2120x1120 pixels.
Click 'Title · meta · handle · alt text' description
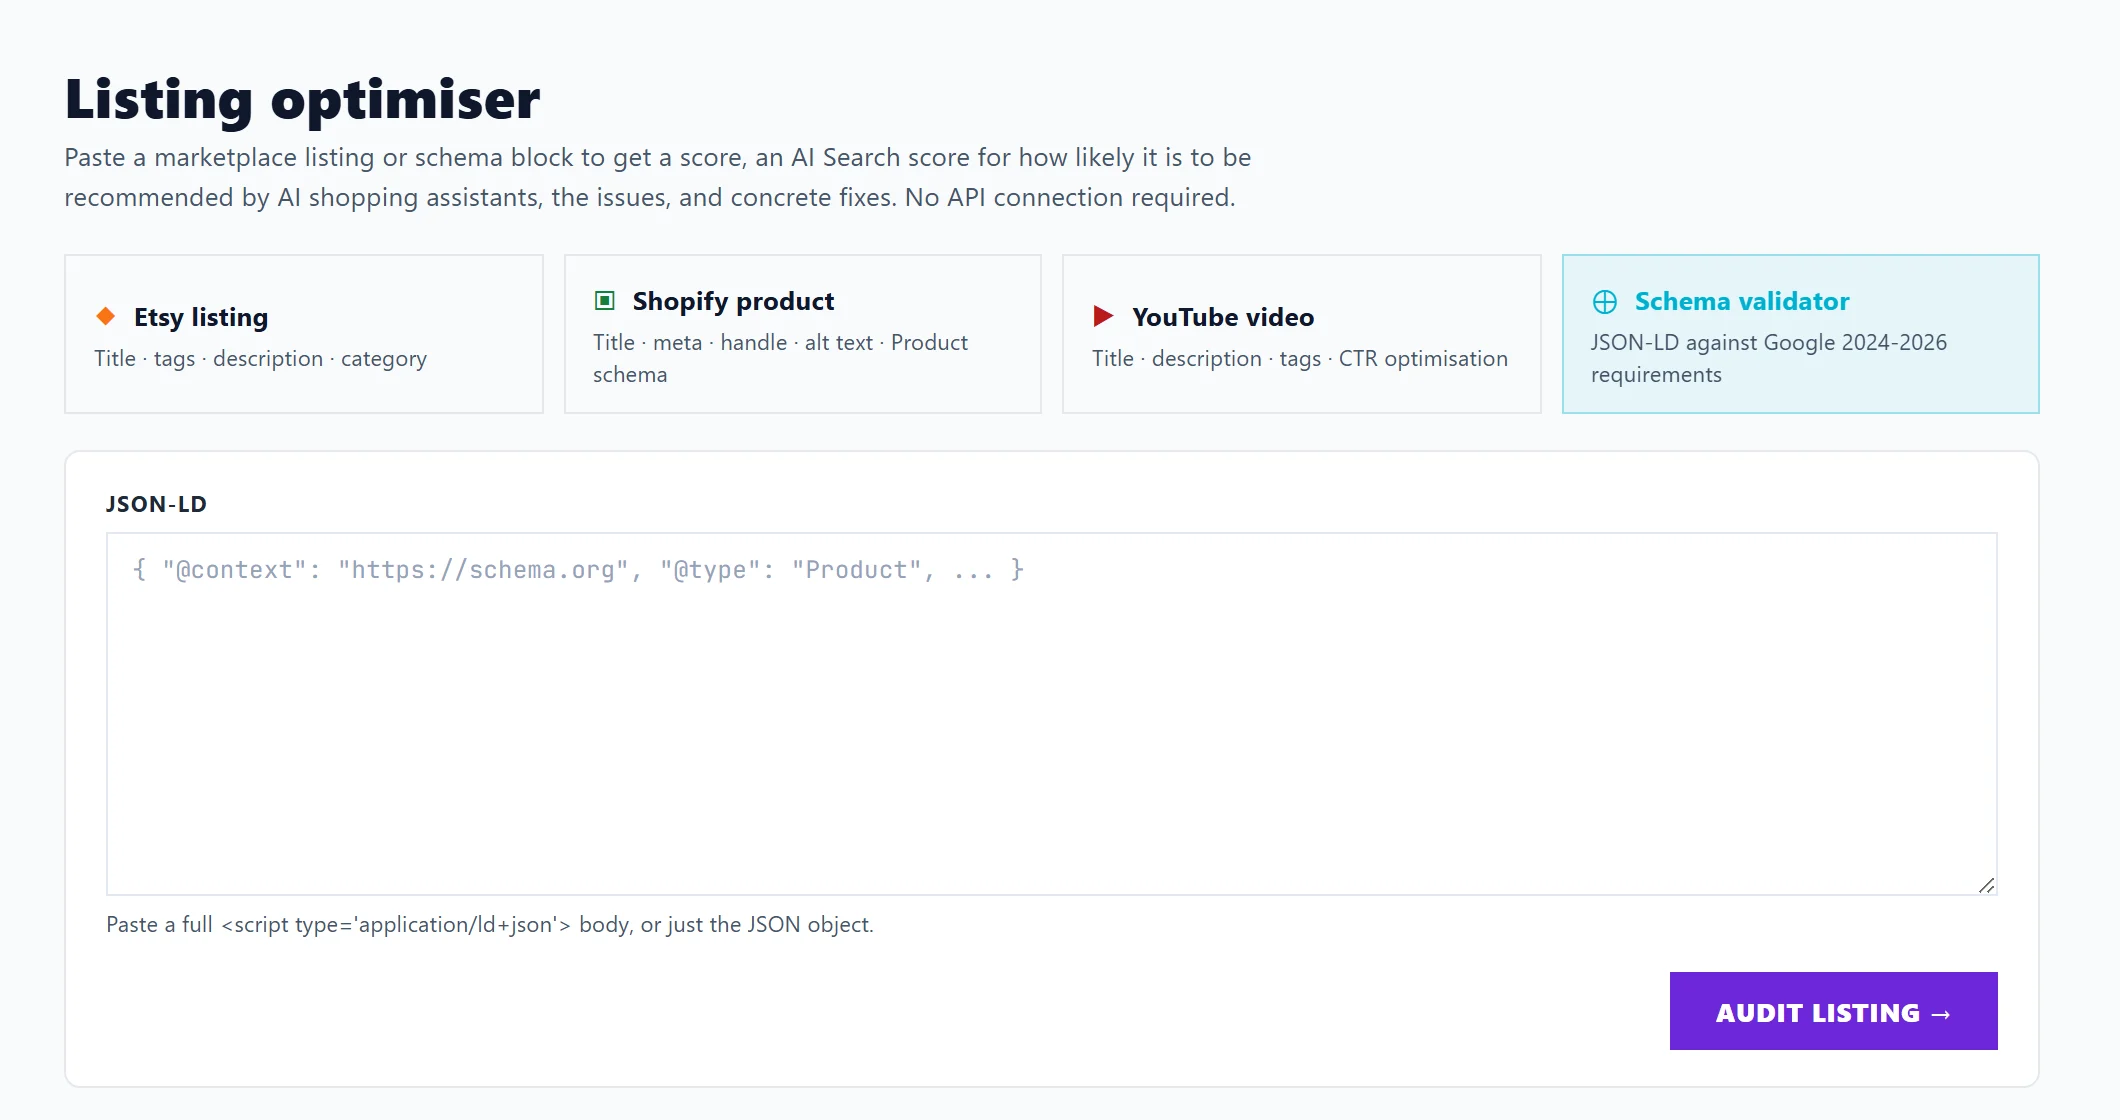coord(780,358)
